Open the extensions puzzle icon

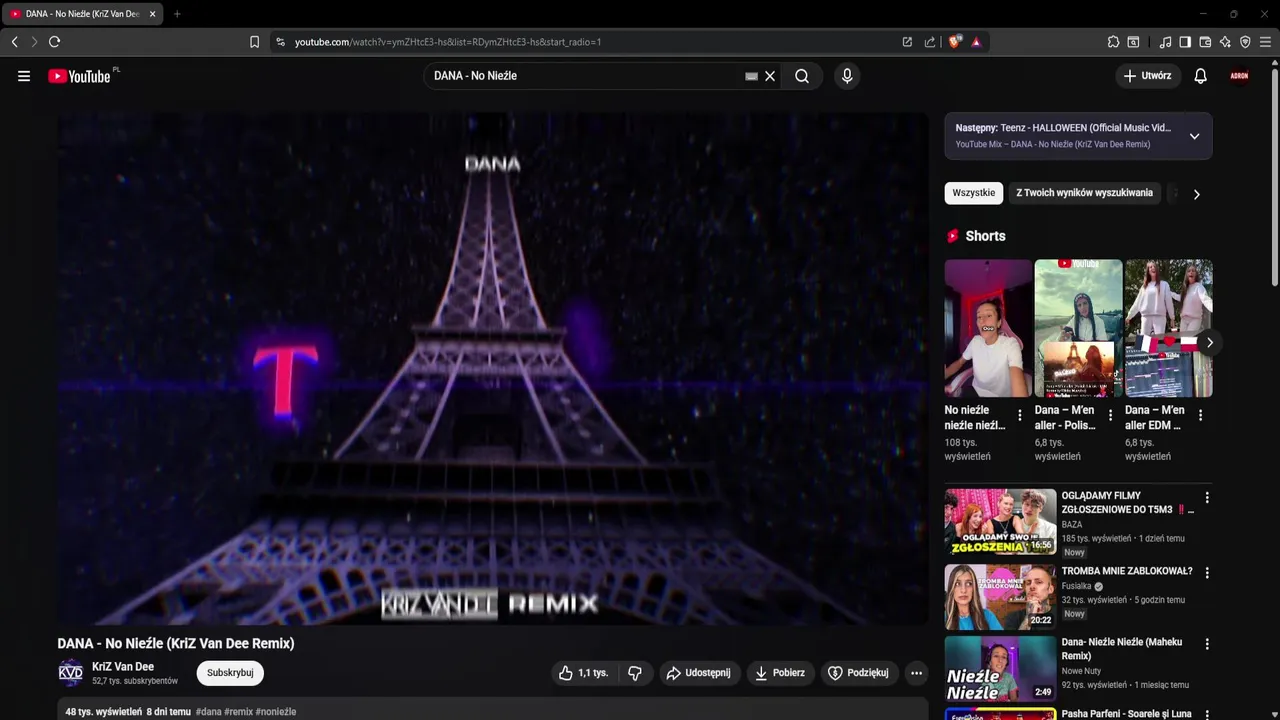(x=1113, y=42)
